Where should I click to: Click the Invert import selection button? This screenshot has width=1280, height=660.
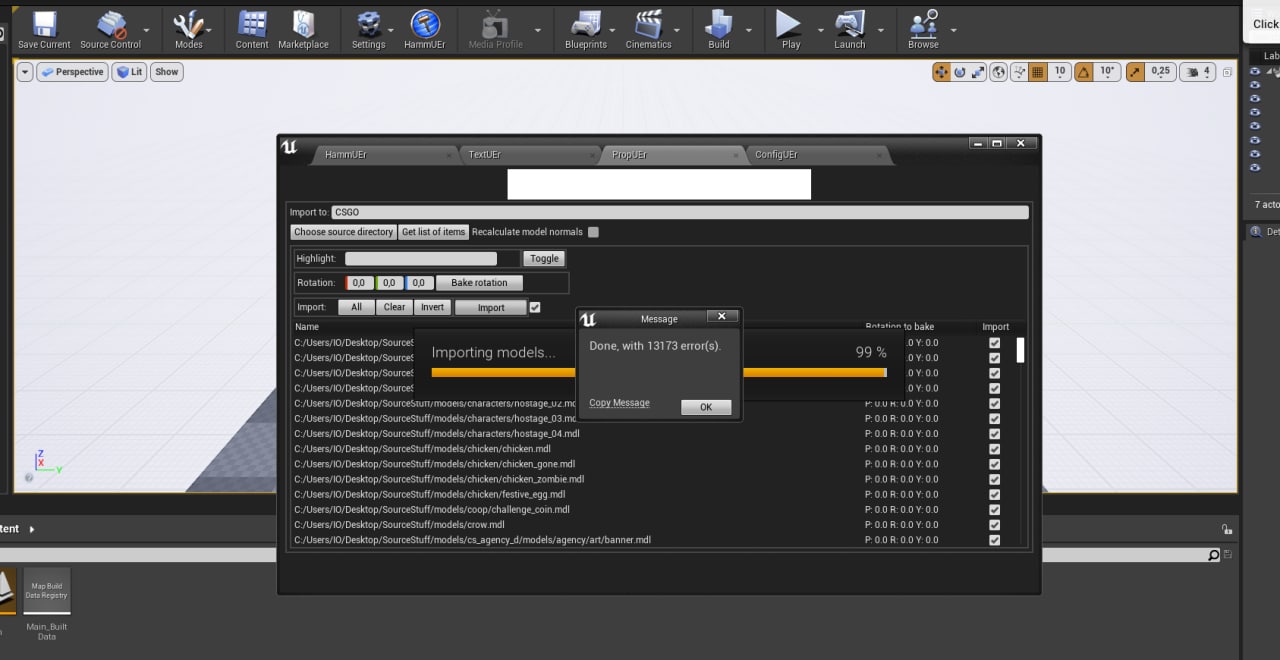(432, 307)
